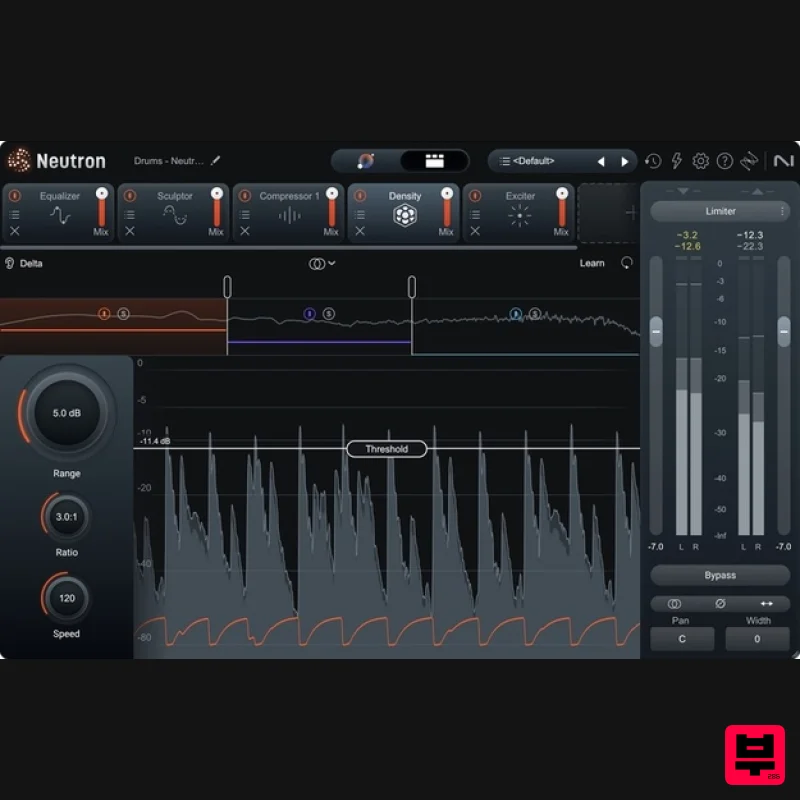The width and height of the screenshot is (800, 800).
Task: Toggle the Equalizer module power button
Action: coord(15,195)
